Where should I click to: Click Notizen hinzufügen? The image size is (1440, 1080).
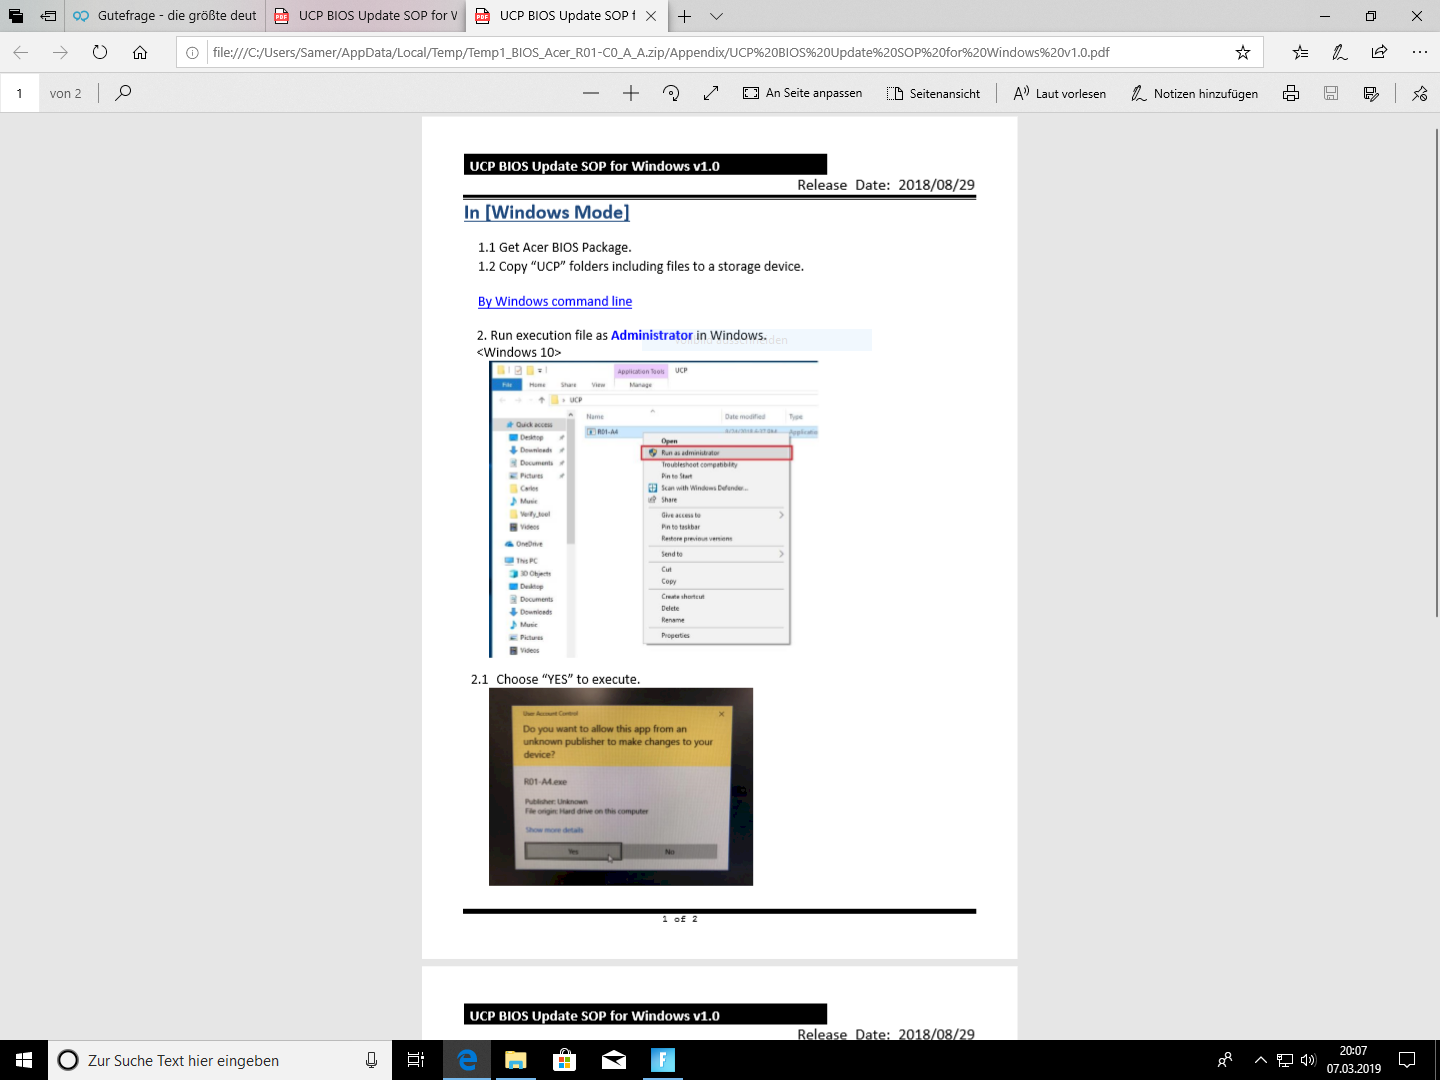click(x=1195, y=93)
